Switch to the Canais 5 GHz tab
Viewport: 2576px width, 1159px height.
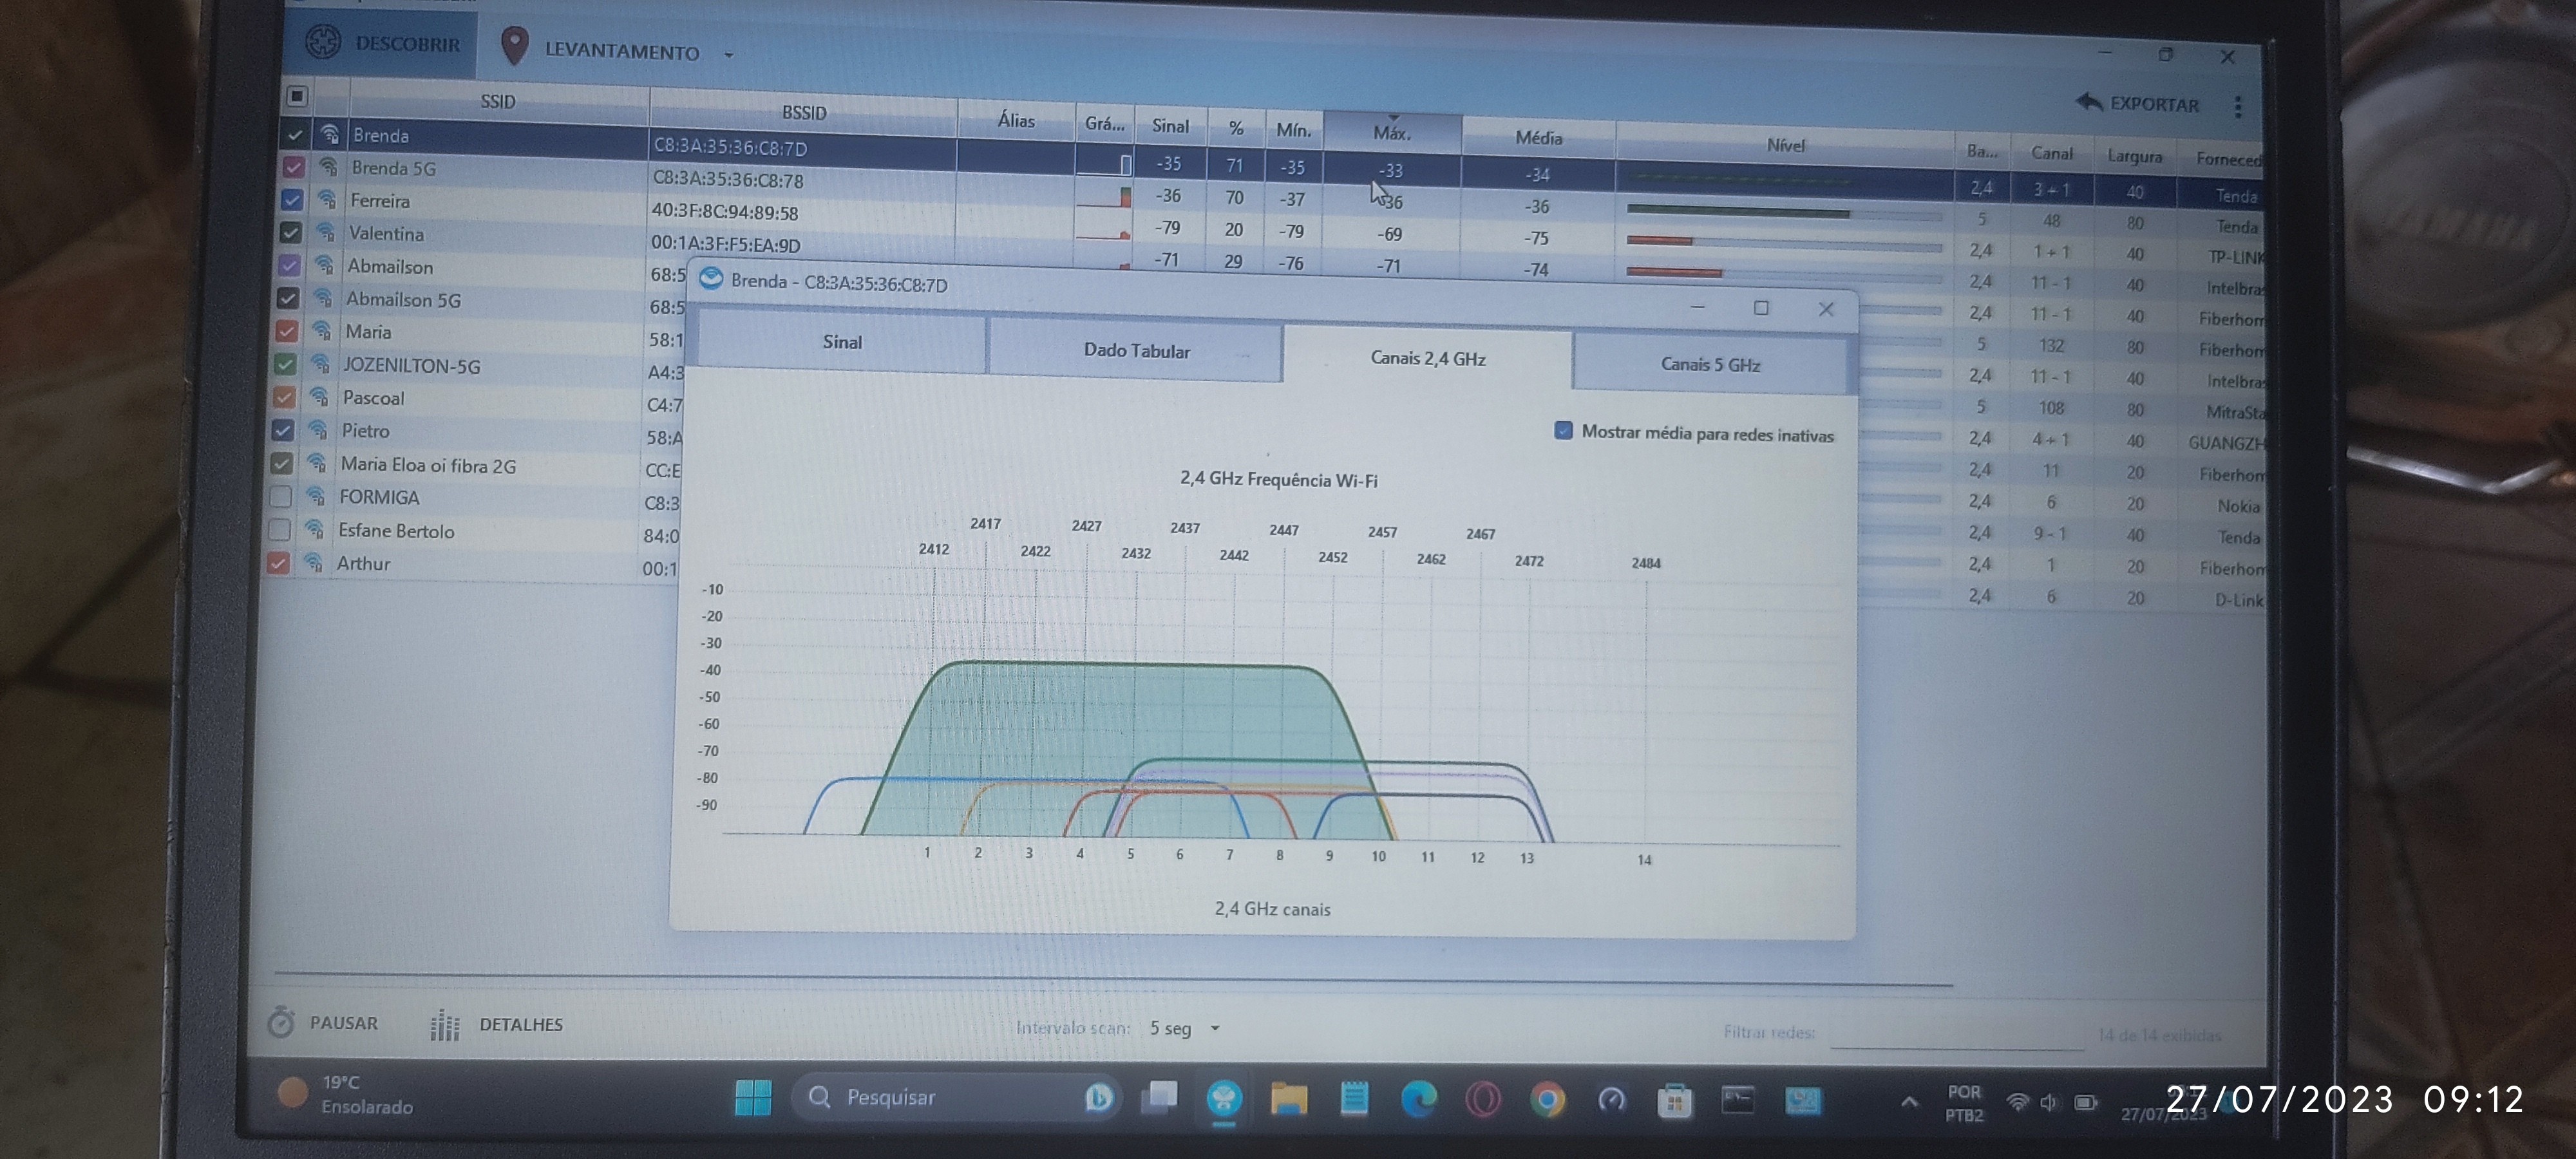(x=1710, y=364)
